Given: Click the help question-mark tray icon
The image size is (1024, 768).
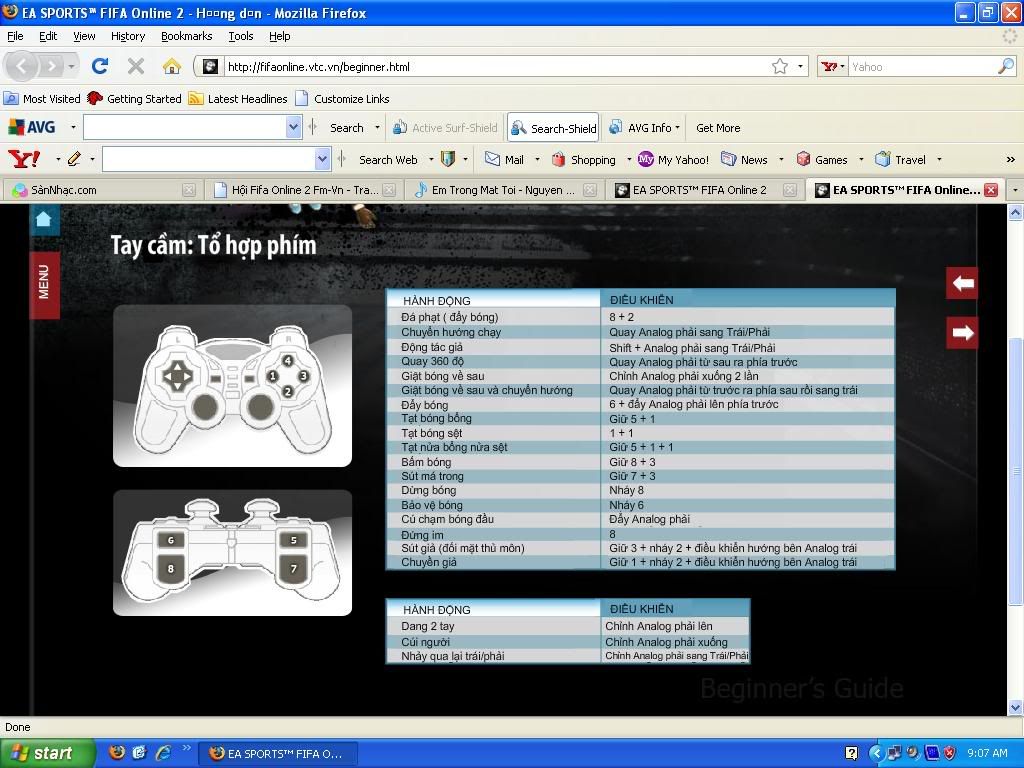Looking at the screenshot, I should (852, 753).
